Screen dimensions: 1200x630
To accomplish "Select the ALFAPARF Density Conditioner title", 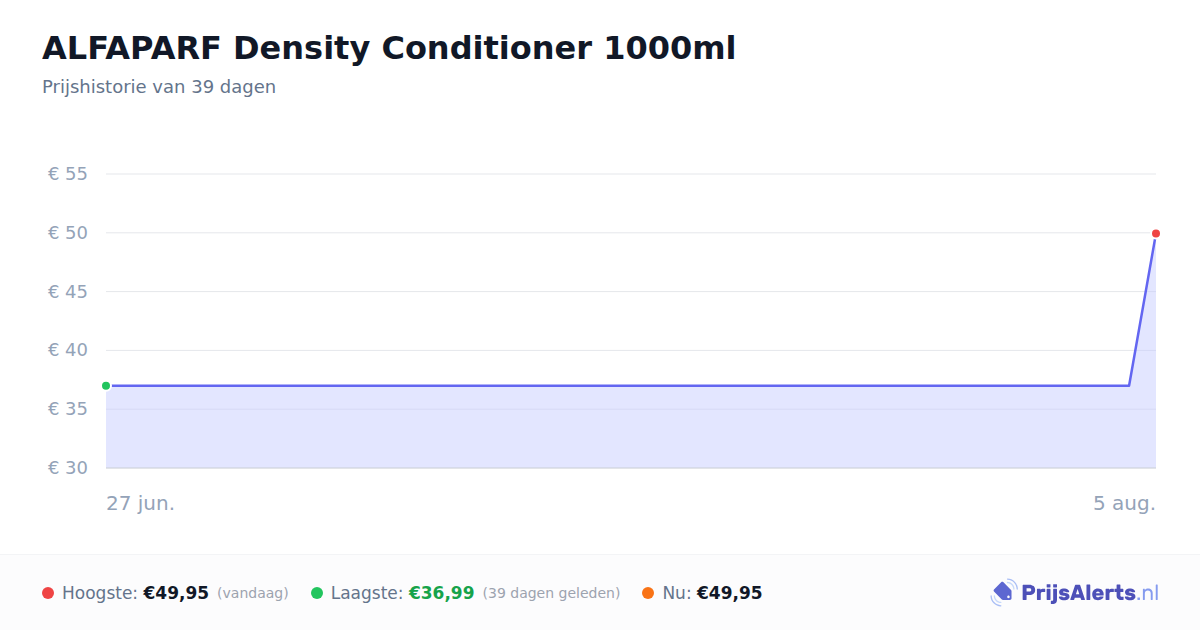I will point(389,48).
